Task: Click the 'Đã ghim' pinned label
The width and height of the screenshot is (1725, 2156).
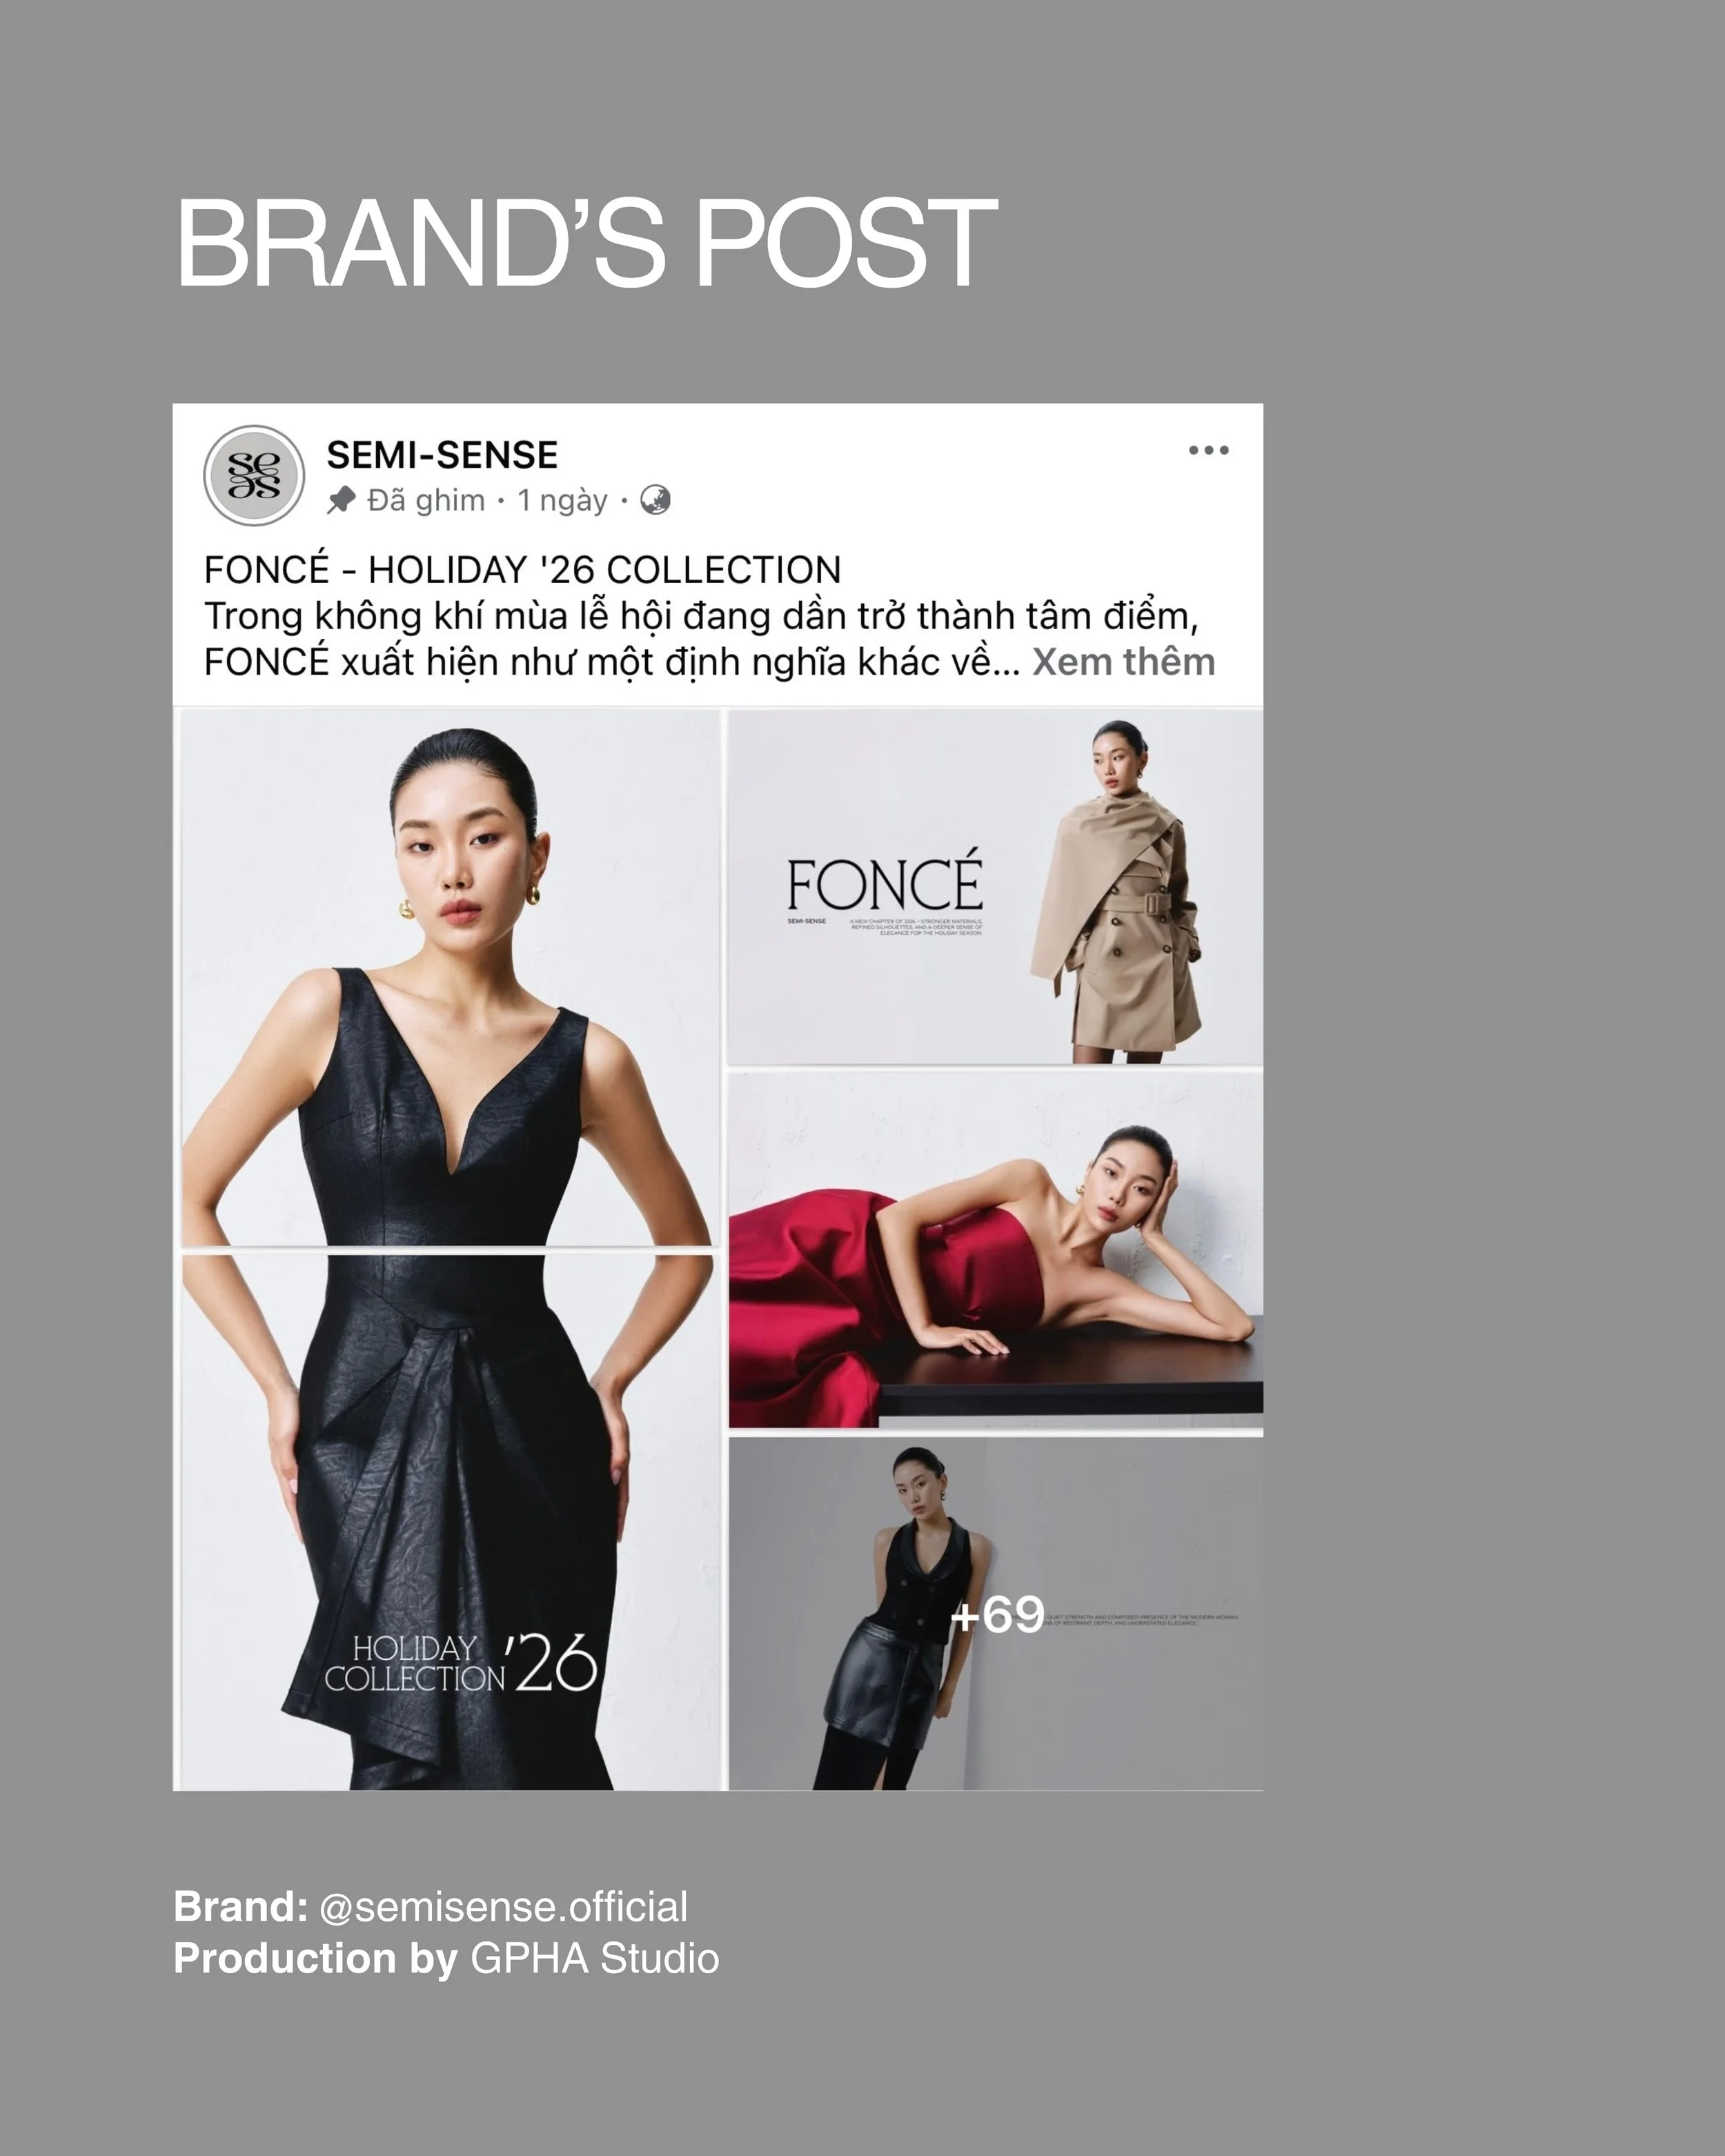Action: (x=426, y=500)
